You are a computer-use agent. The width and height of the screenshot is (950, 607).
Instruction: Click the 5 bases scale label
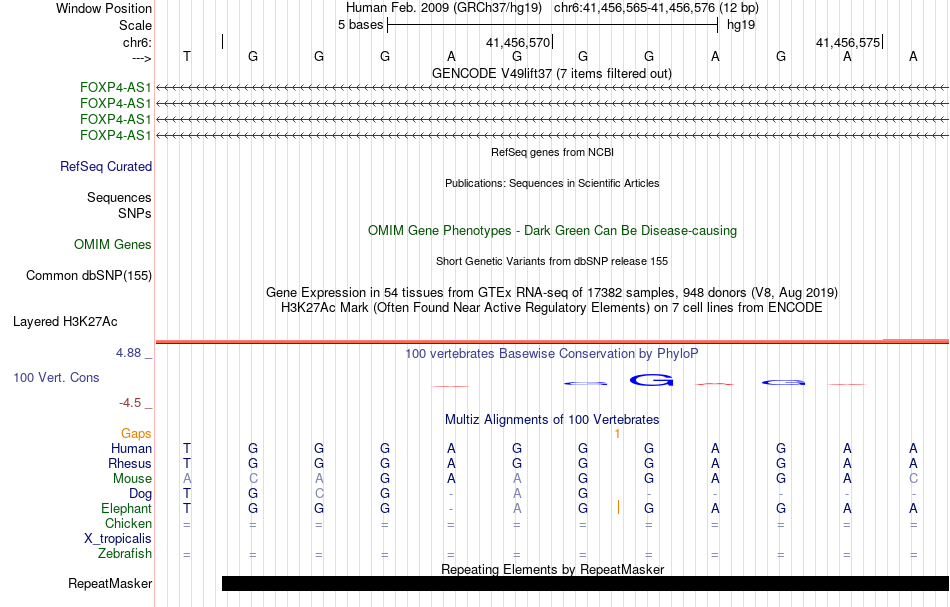pos(360,25)
